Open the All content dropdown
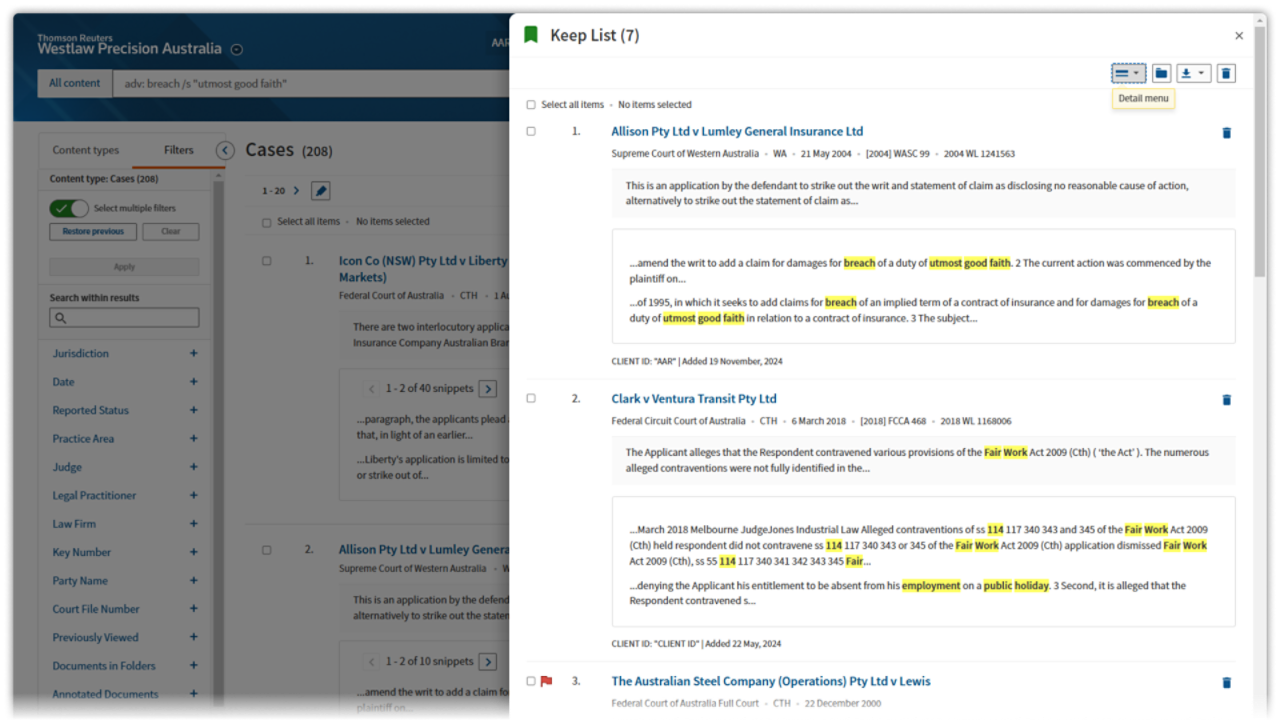 (x=75, y=83)
